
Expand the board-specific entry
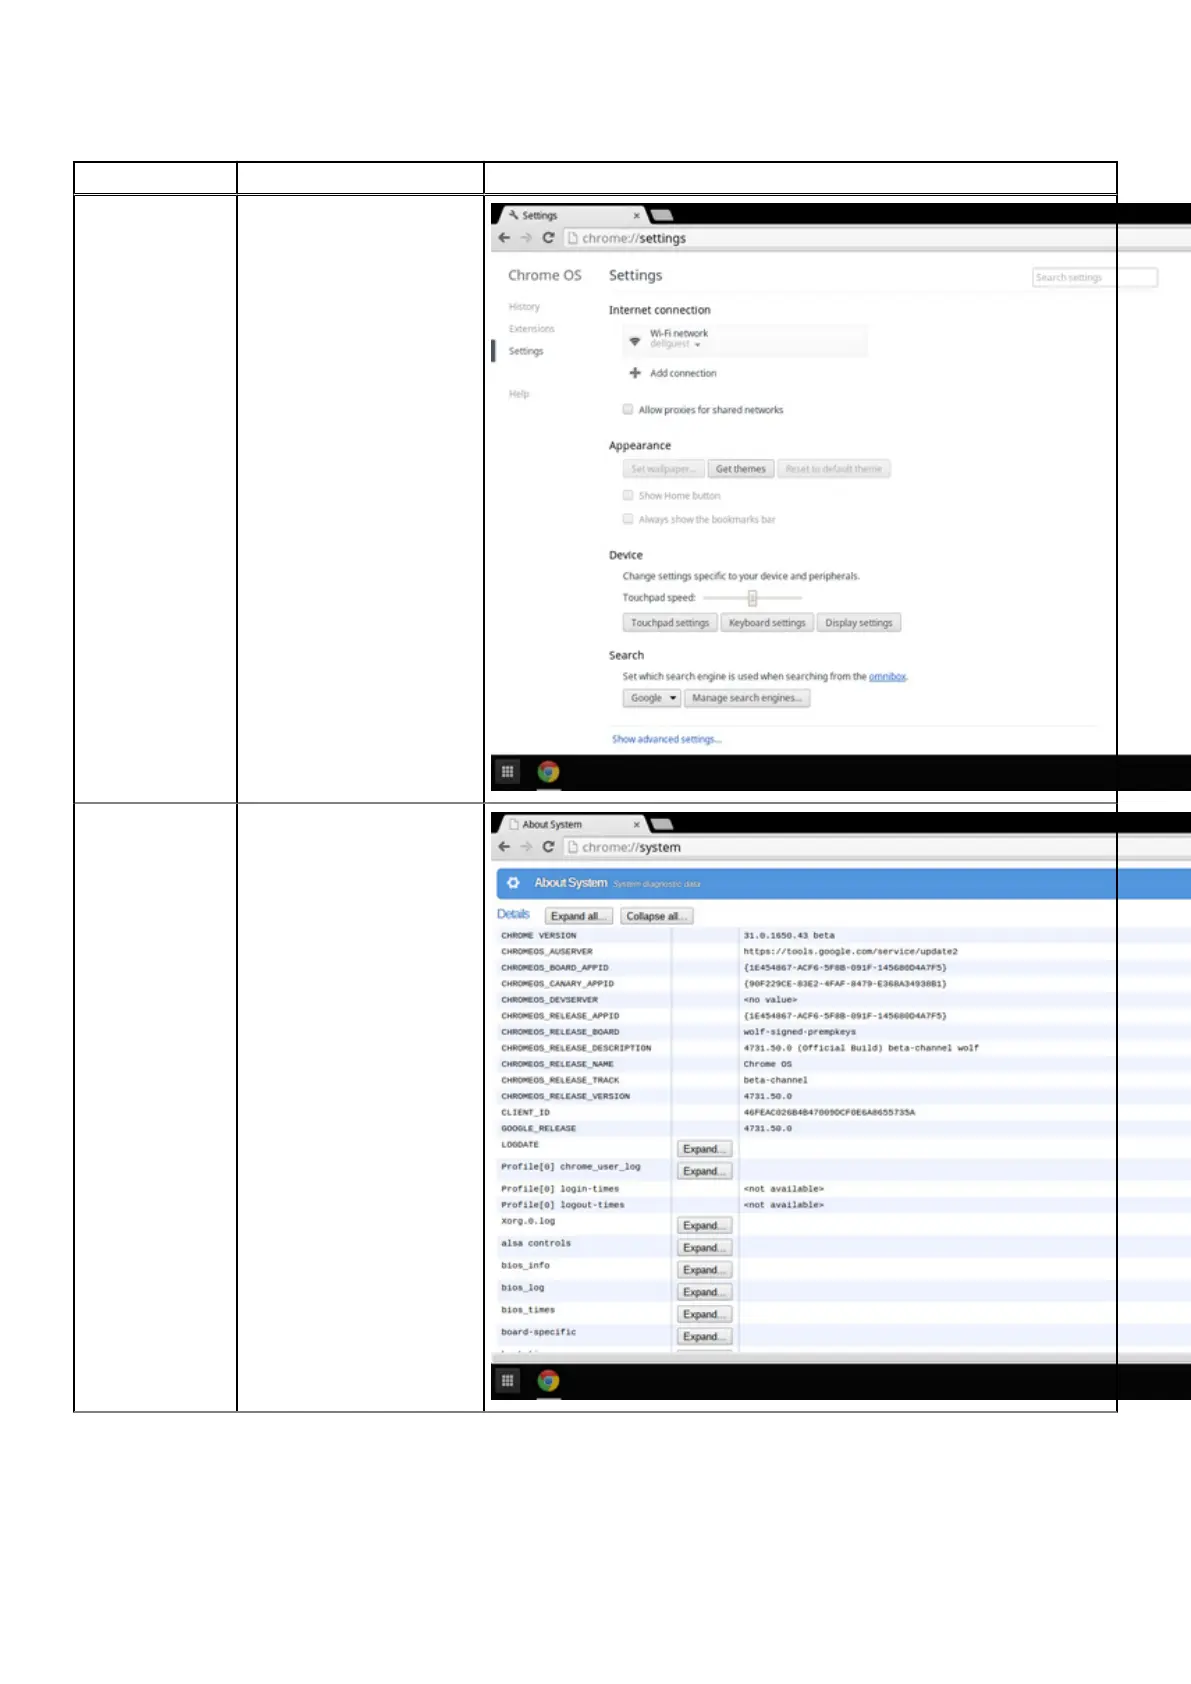coord(705,1336)
